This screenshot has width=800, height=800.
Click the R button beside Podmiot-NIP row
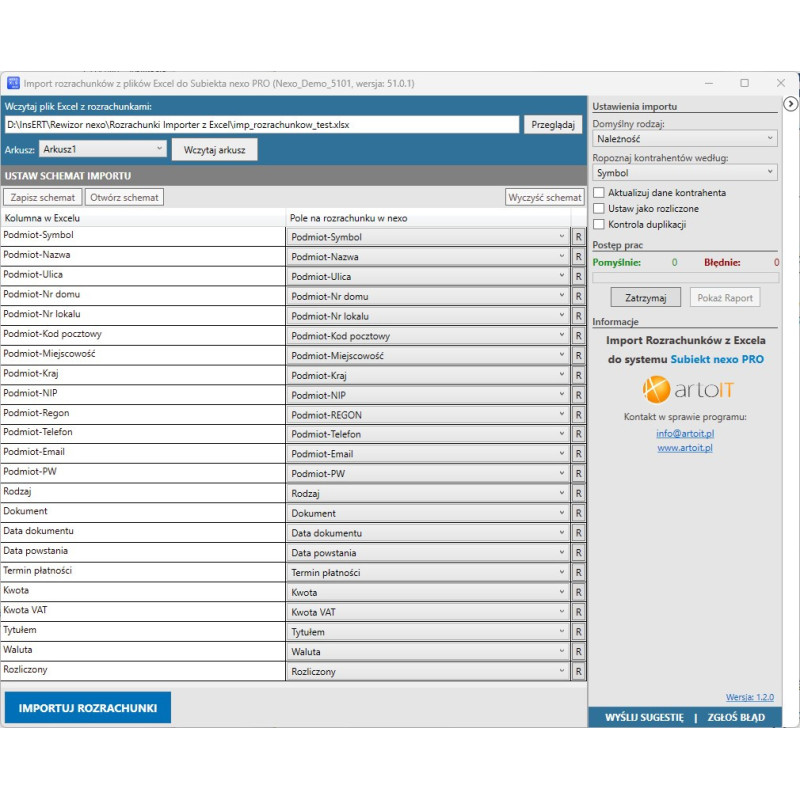[578, 395]
